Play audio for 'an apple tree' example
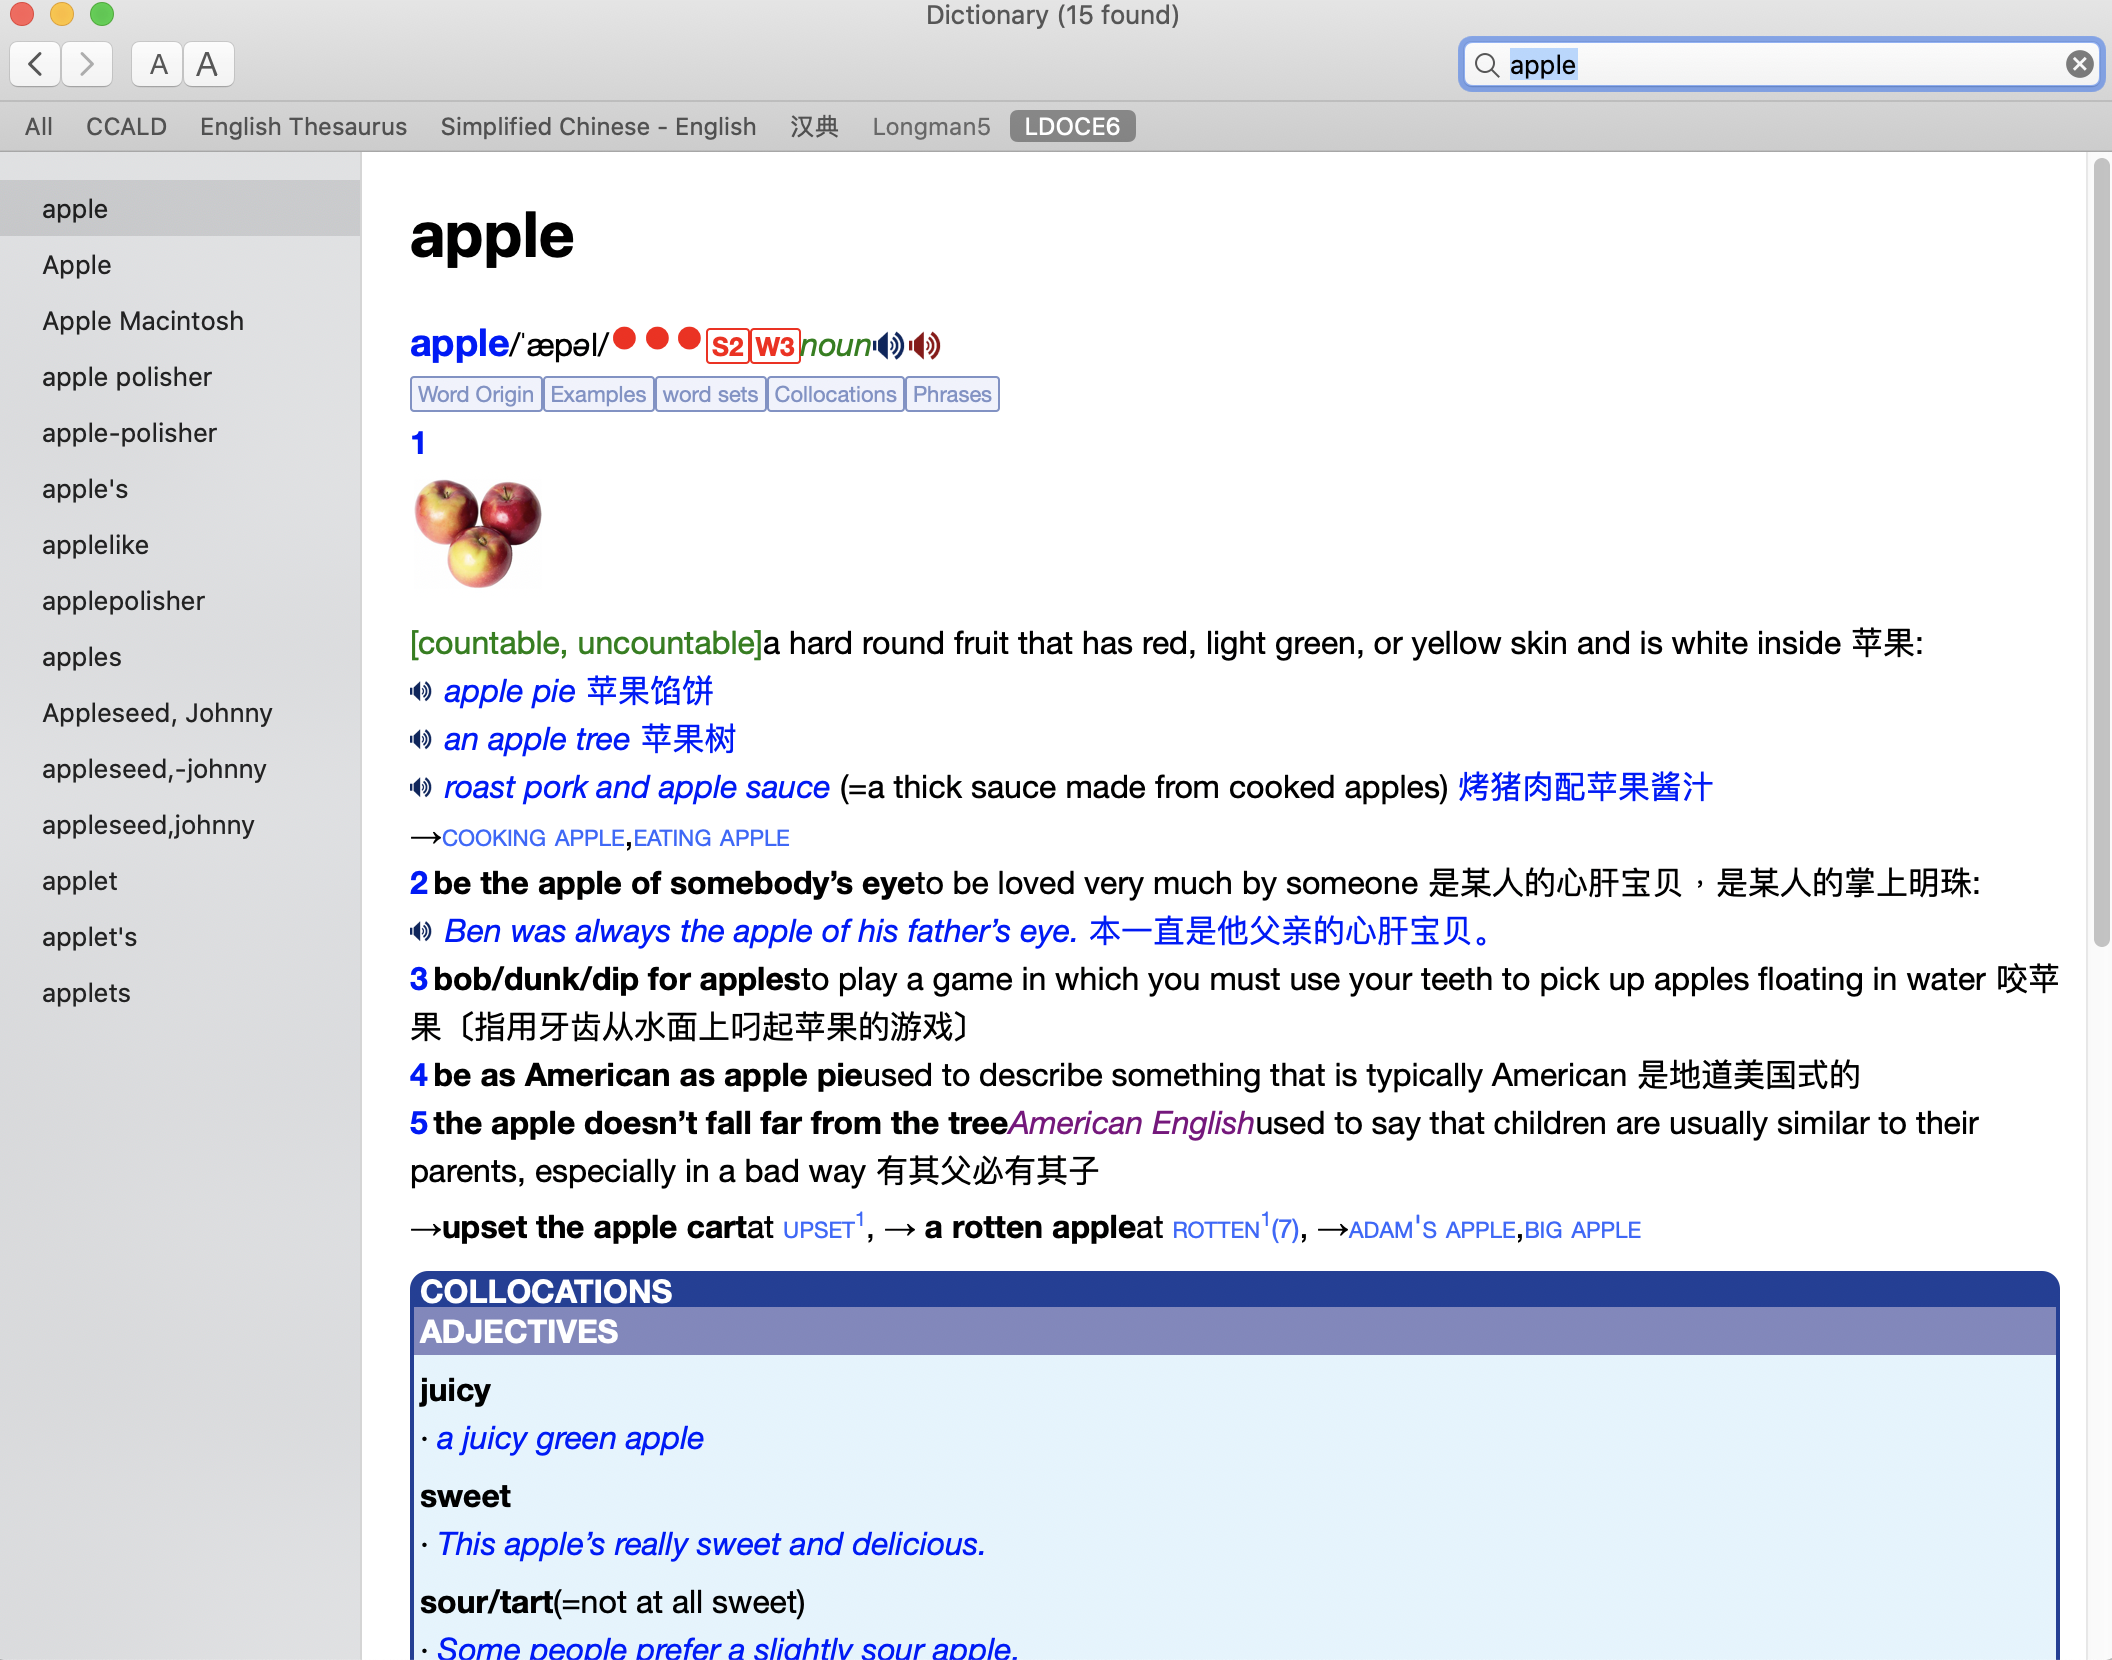 pyautogui.click(x=421, y=739)
